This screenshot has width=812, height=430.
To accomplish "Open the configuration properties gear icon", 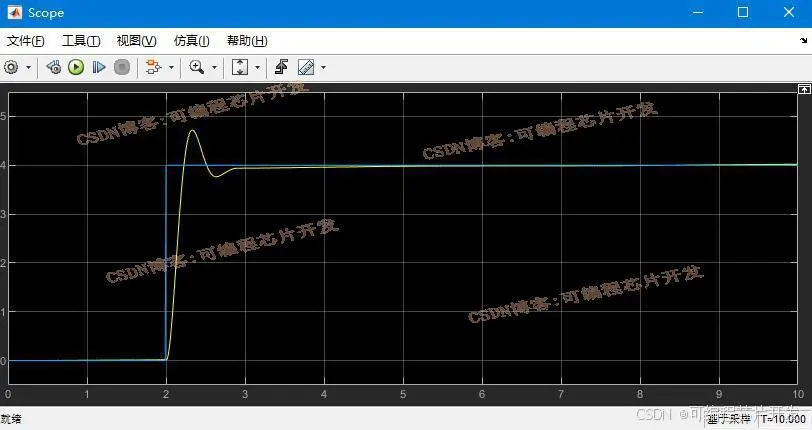I will coord(11,67).
